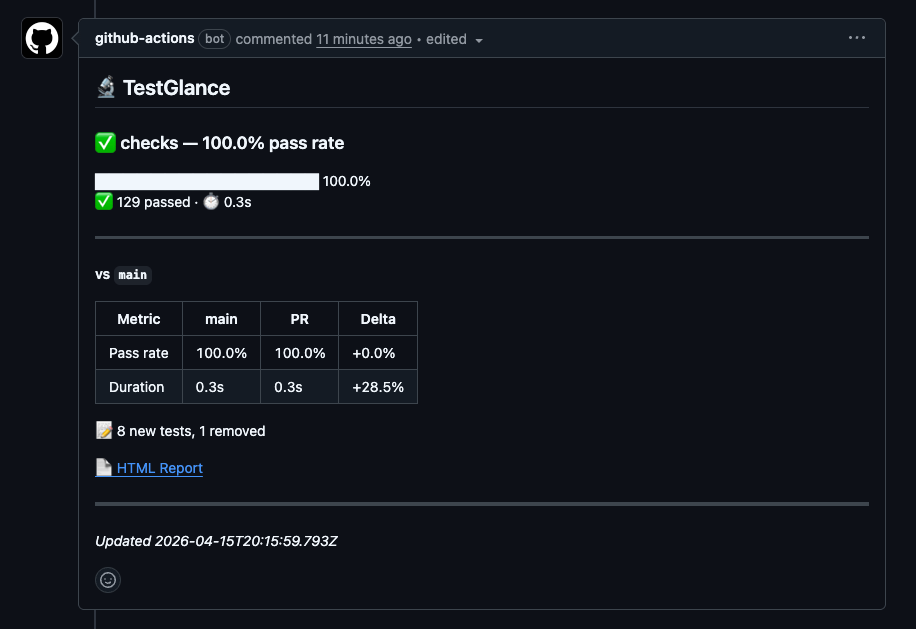Image resolution: width=916 pixels, height=629 pixels.
Task: Click the +28.5% duration delta cell
Action: [377, 387]
